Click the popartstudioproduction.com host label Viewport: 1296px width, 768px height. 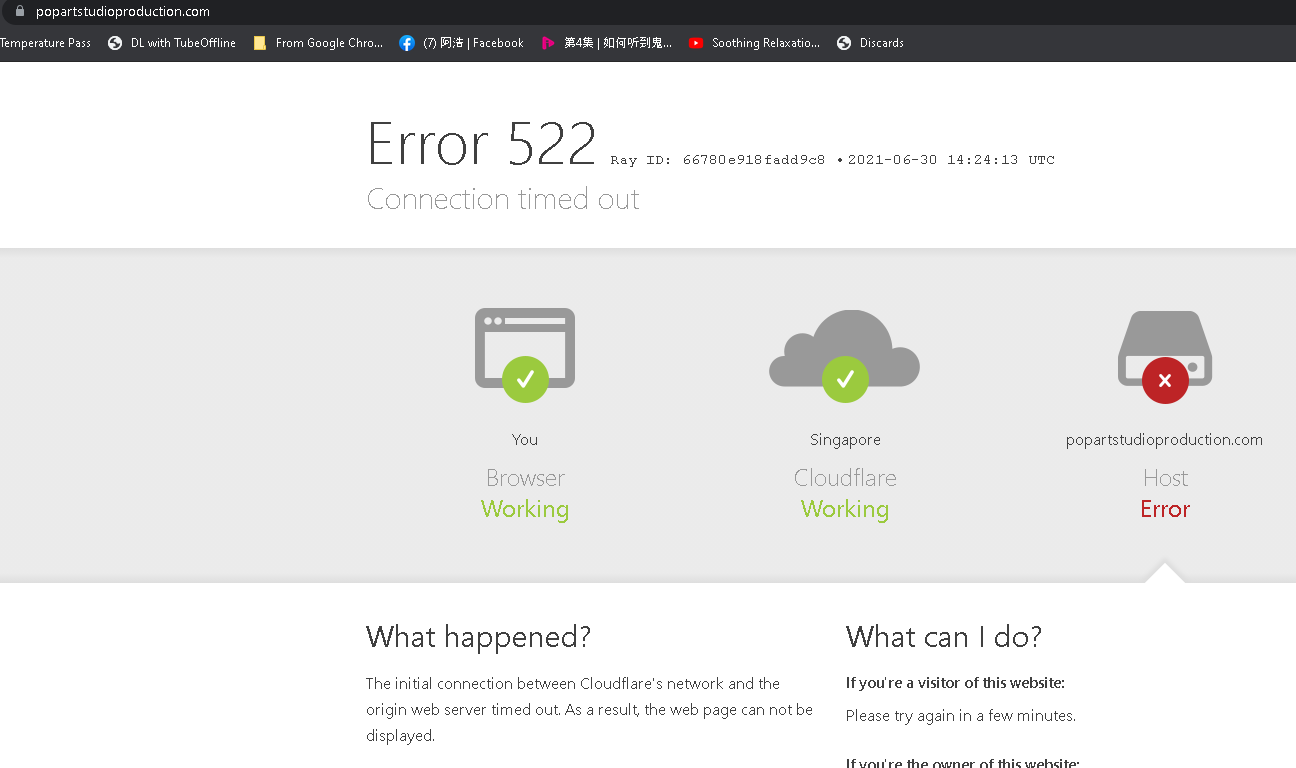point(1164,440)
